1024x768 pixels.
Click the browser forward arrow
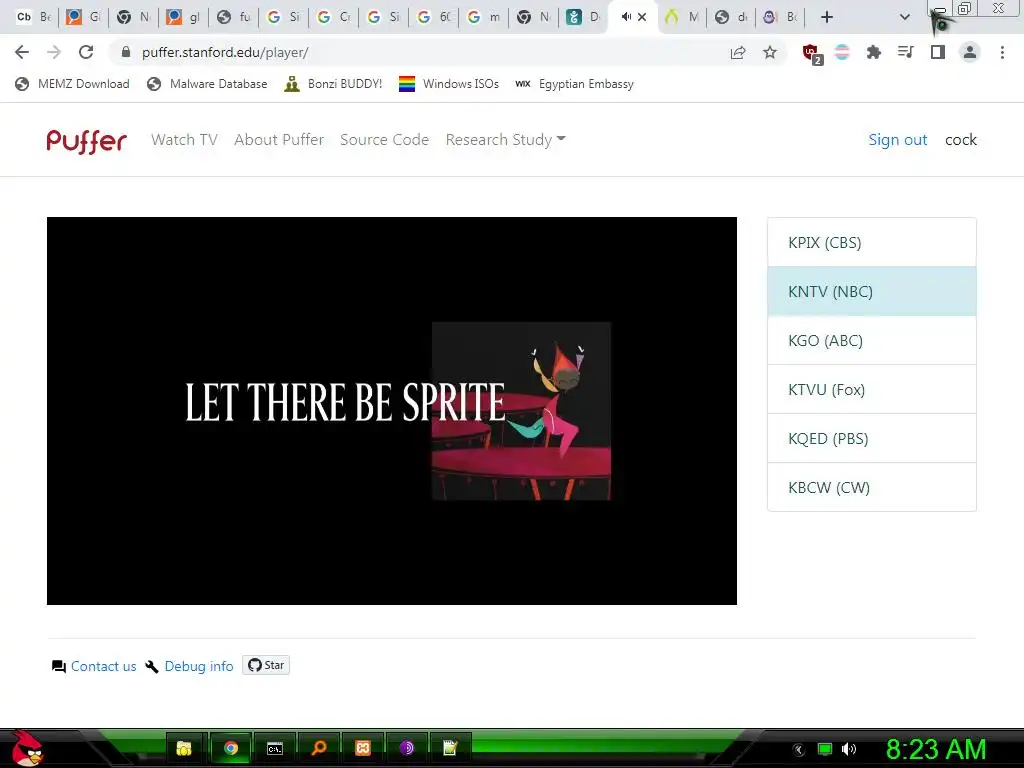tap(54, 52)
